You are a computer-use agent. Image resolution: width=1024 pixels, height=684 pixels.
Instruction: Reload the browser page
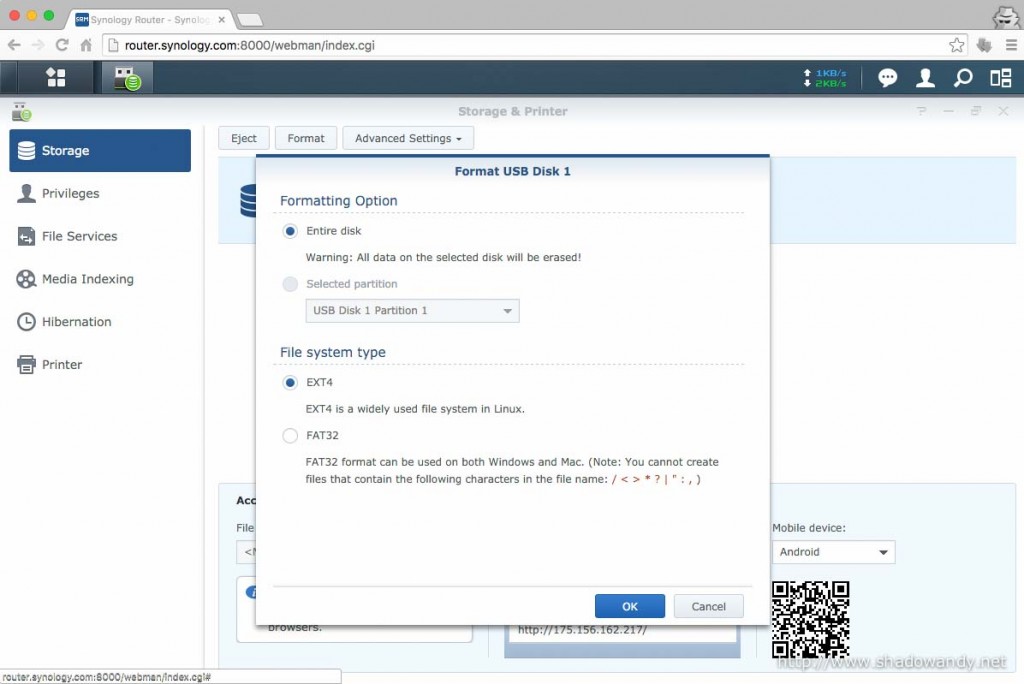[x=62, y=45]
